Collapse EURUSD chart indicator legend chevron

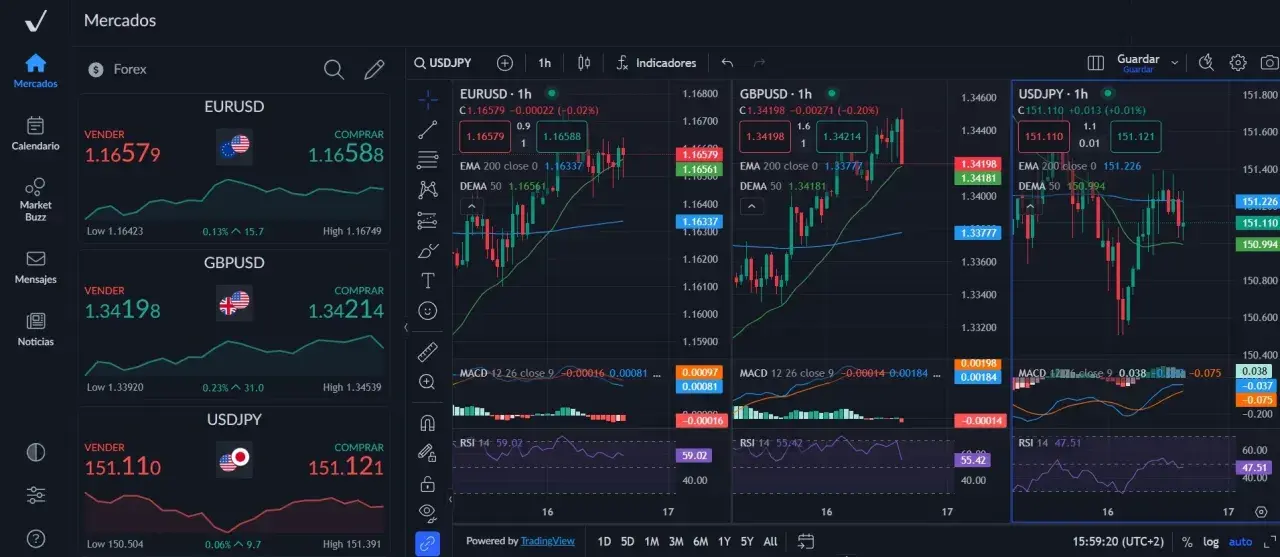coord(471,206)
